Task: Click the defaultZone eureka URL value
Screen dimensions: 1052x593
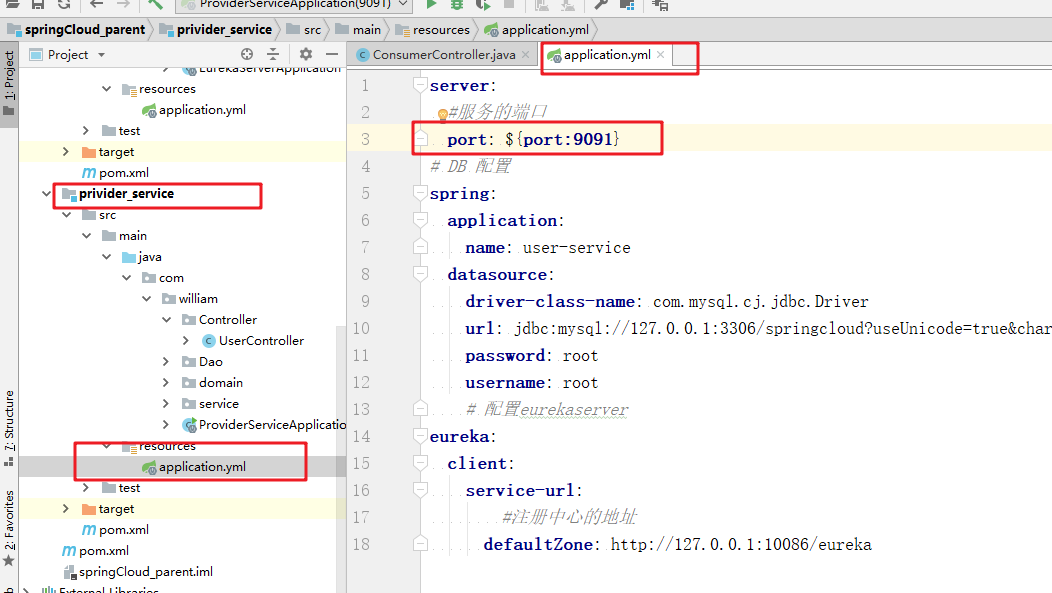Action: pyautogui.click(x=741, y=544)
